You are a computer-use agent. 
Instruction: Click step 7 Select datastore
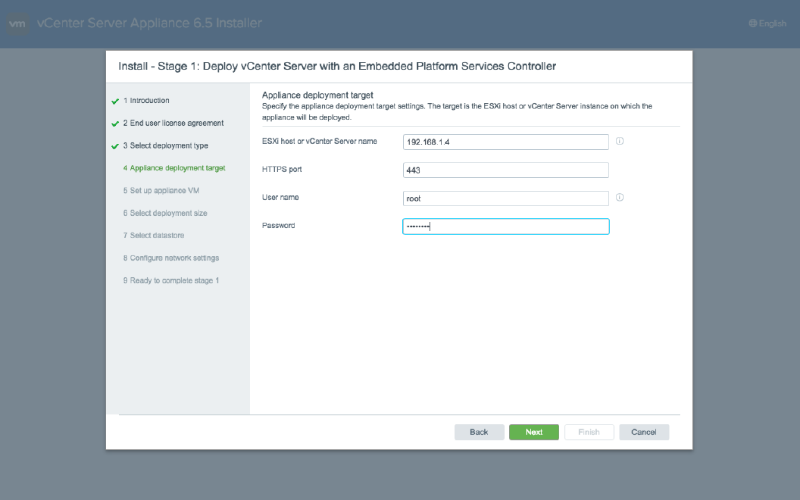tap(154, 235)
